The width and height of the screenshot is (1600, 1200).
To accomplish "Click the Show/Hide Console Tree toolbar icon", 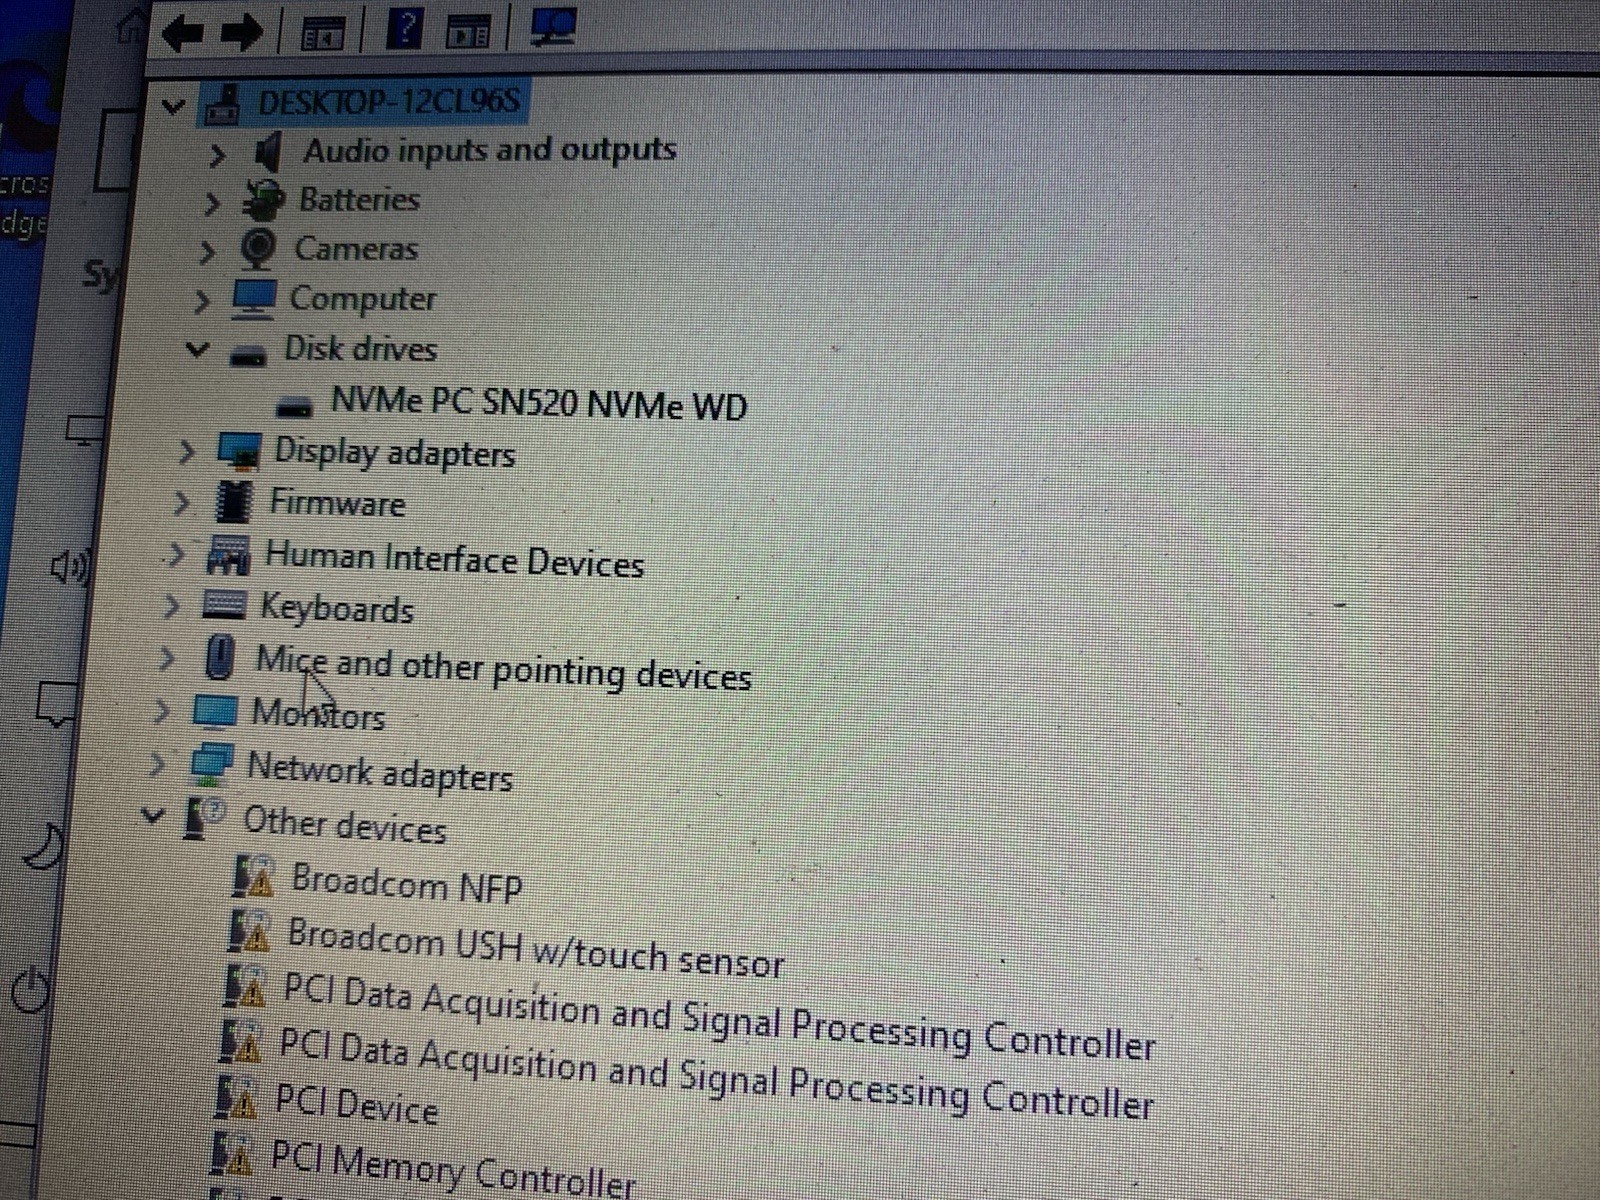I will (x=322, y=33).
